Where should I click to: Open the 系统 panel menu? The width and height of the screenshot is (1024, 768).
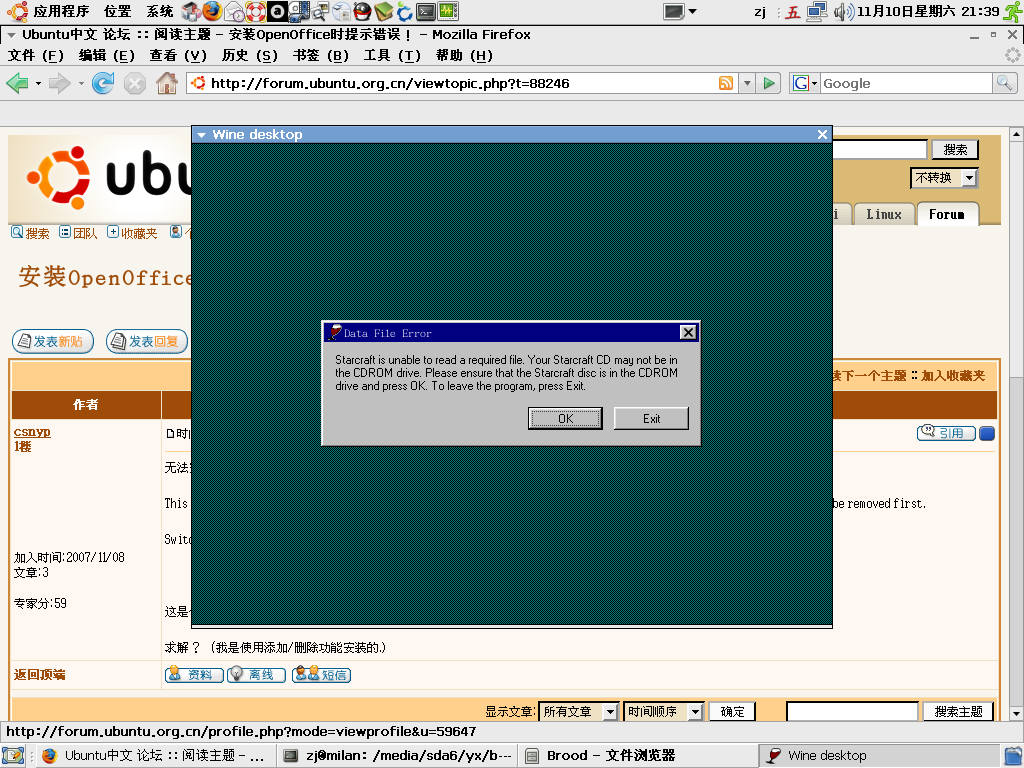(x=159, y=11)
